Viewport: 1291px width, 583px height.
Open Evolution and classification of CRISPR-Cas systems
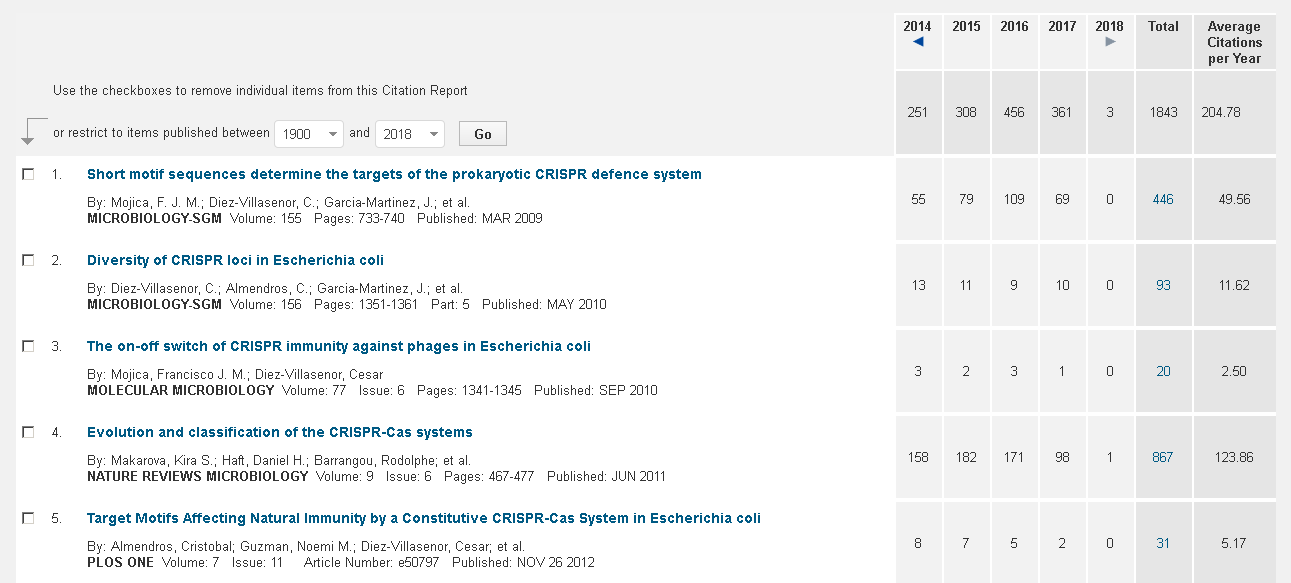click(x=280, y=432)
